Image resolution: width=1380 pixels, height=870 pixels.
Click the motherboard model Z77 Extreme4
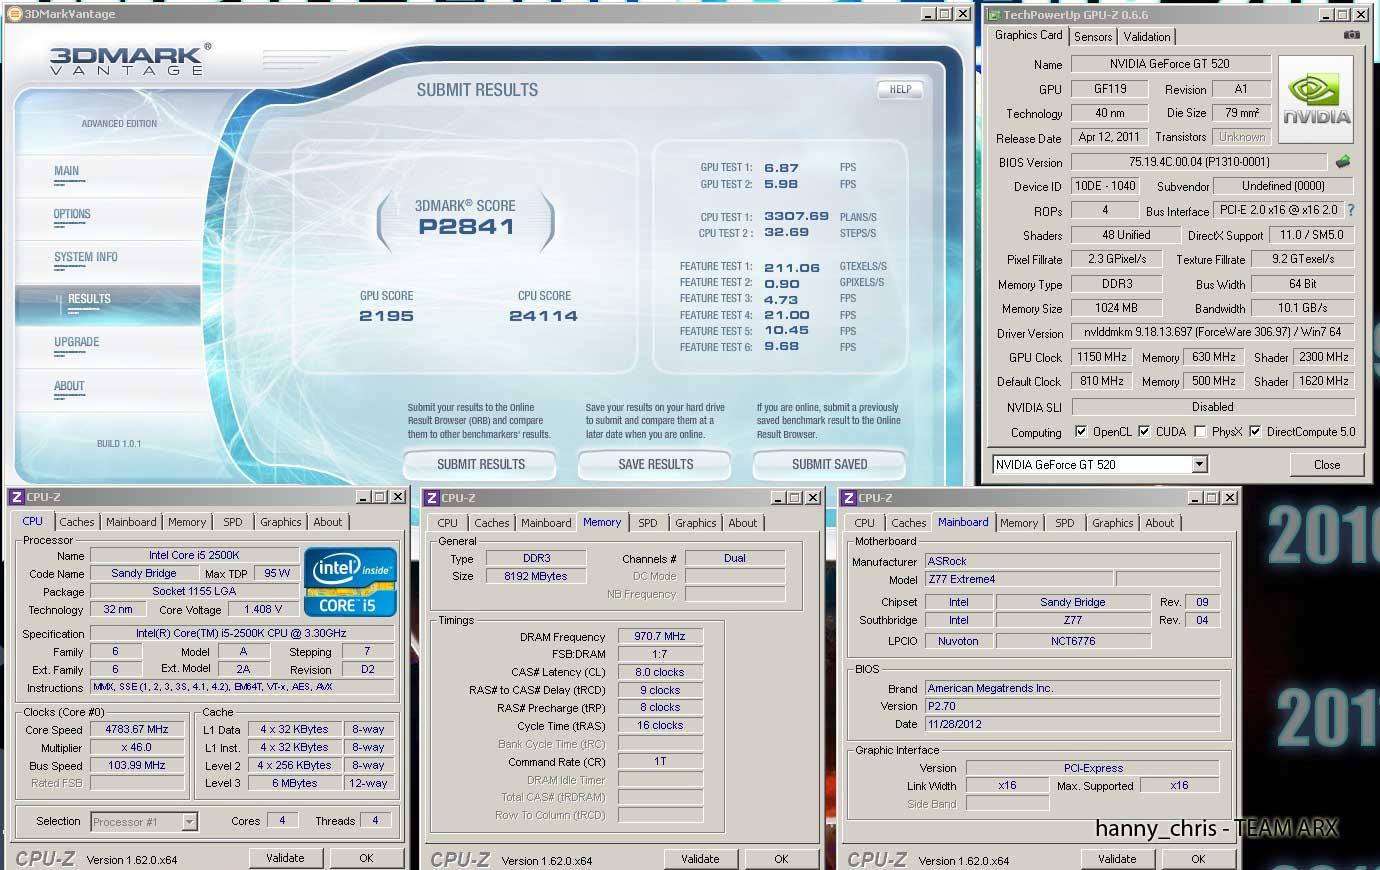point(1017,579)
